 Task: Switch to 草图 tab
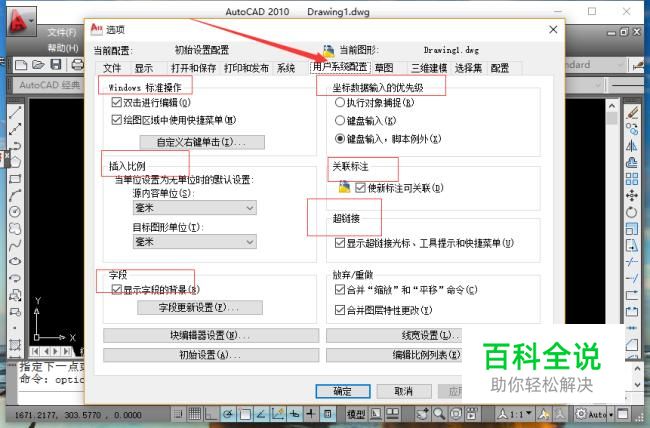tap(384, 68)
